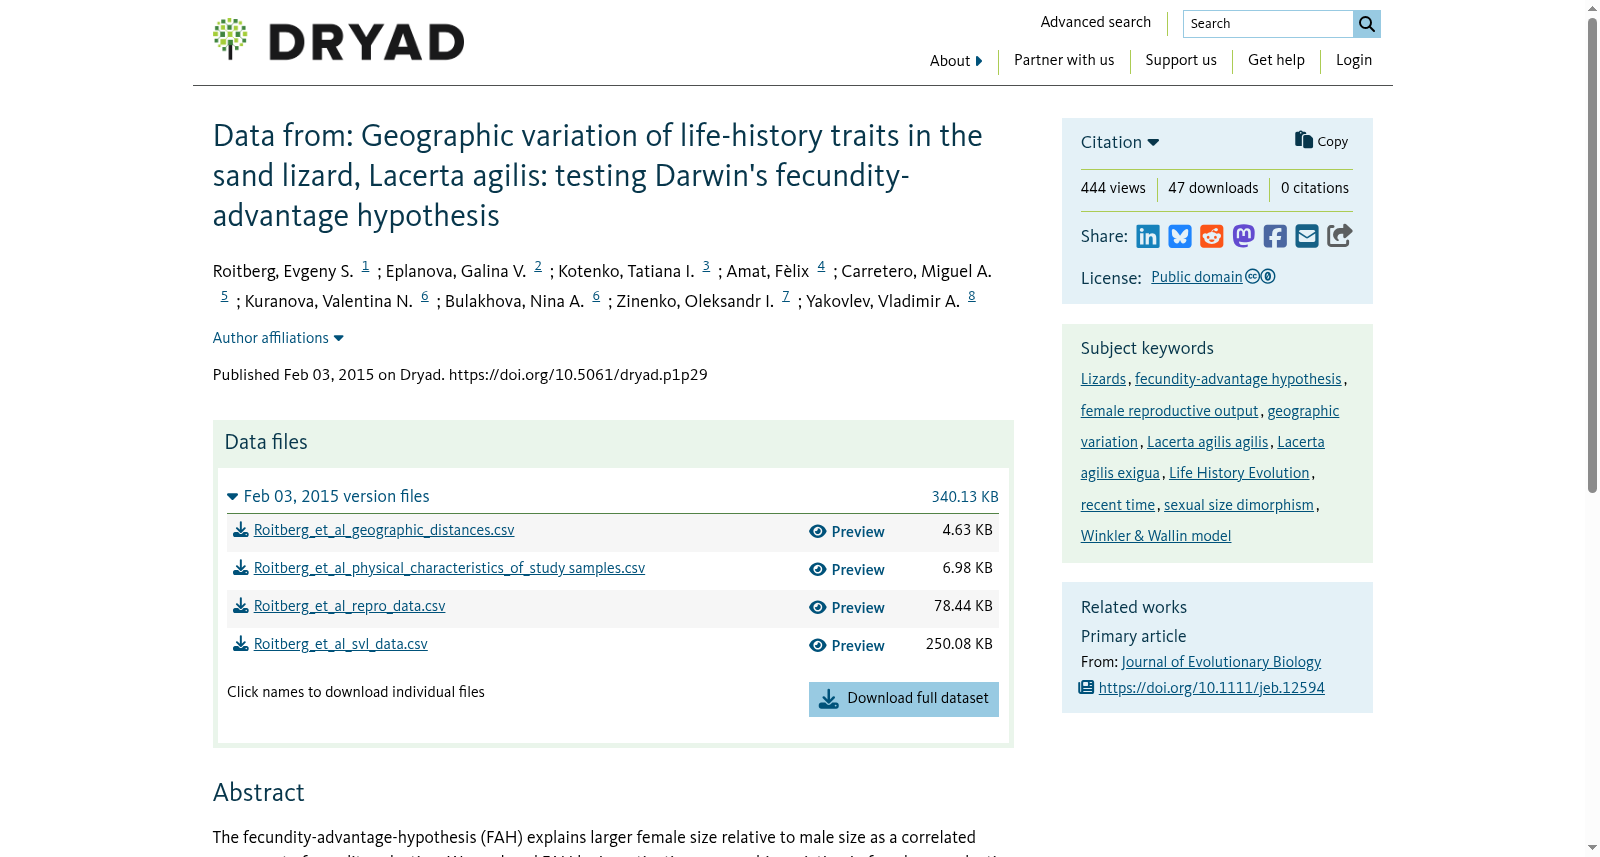
Task: Share on Facebook icon
Action: pos(1275,236)
